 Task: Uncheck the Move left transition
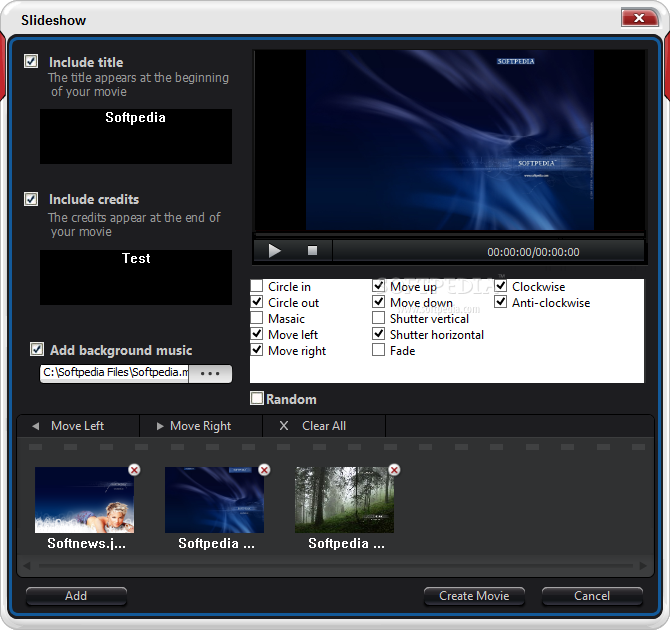(257, 334)
